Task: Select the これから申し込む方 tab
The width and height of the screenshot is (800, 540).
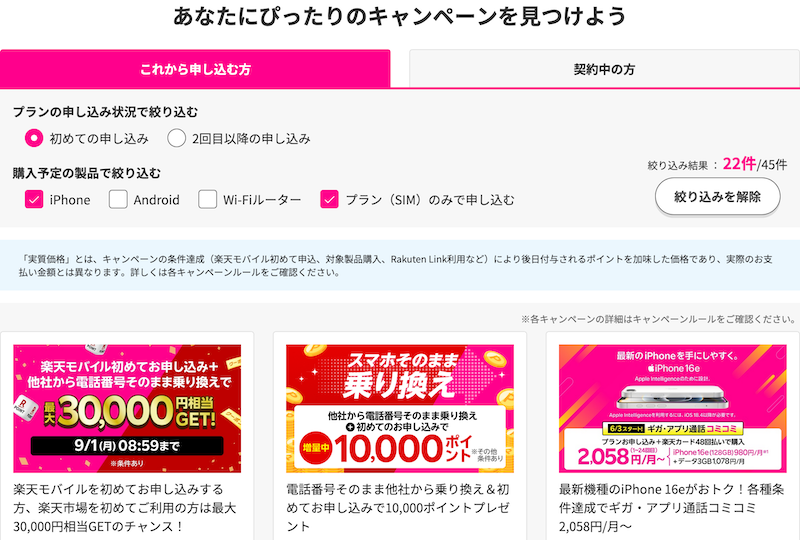Action: tap(195, 69)
